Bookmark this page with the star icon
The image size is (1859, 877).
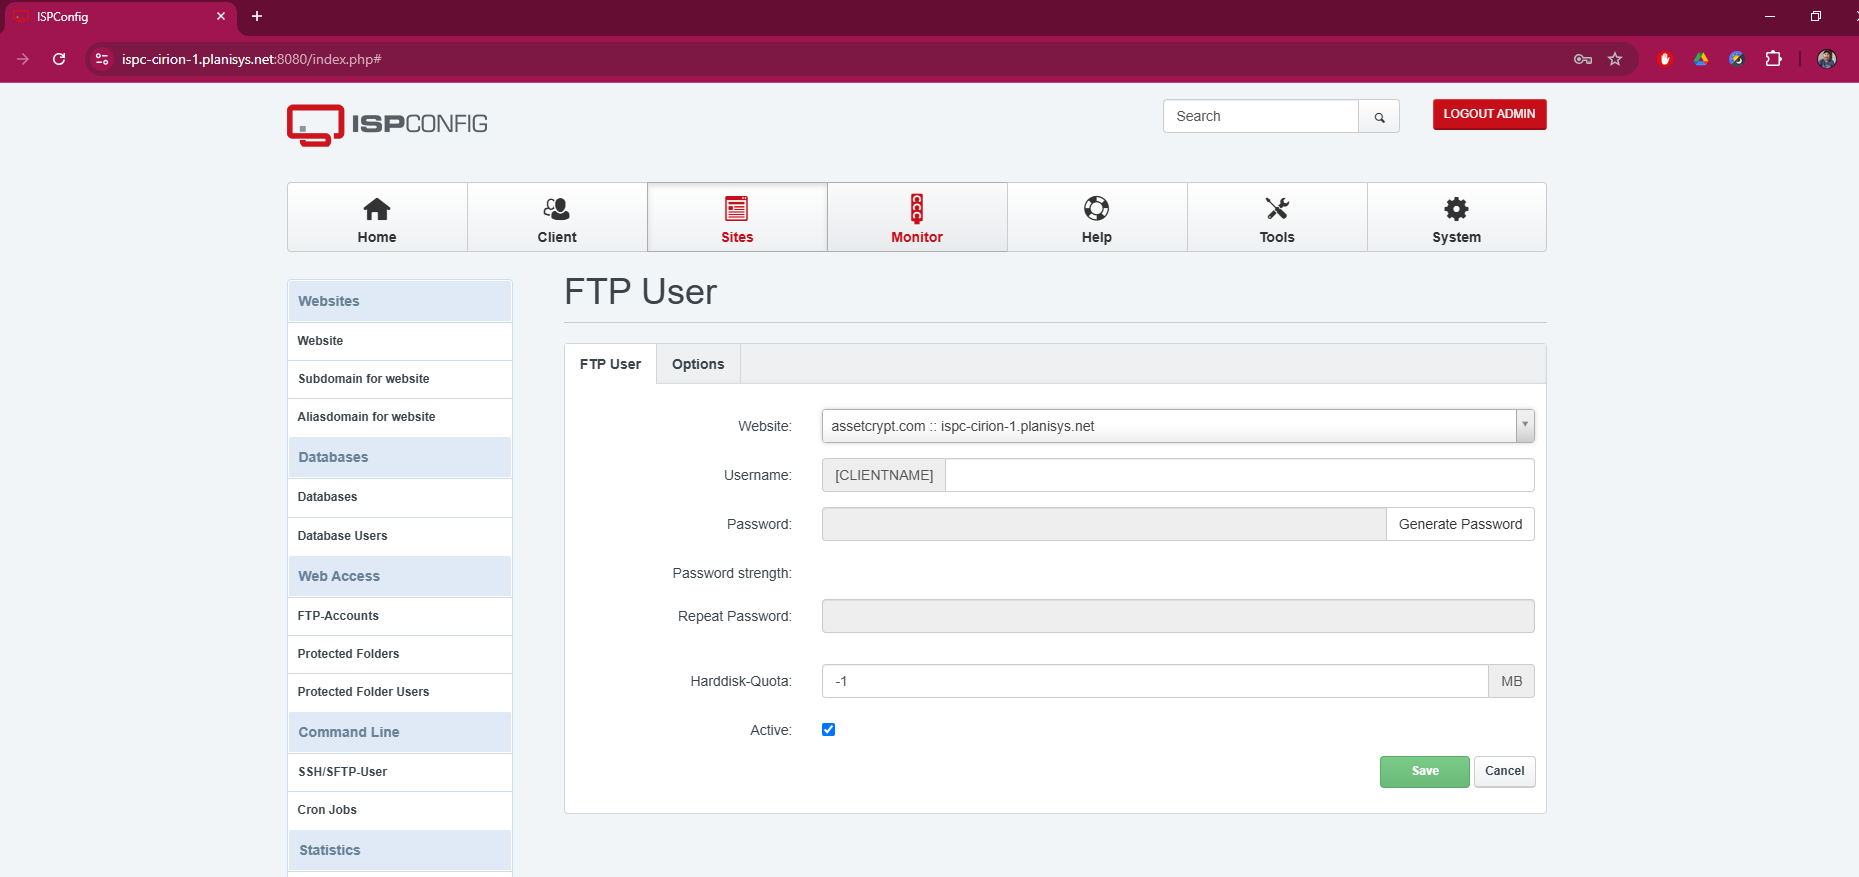[x=1615, y=59]
